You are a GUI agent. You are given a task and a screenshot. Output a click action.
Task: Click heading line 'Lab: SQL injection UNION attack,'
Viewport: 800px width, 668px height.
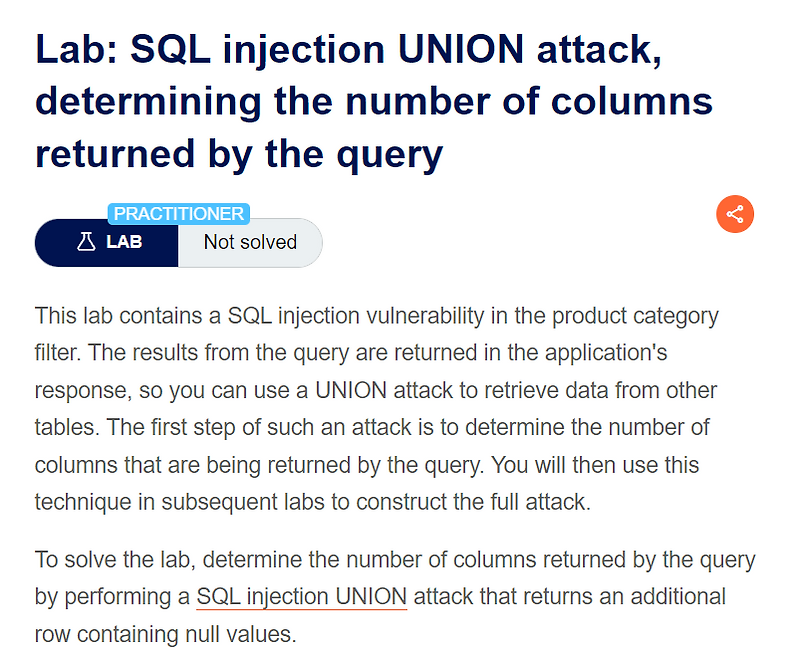(x=348, y=50)
